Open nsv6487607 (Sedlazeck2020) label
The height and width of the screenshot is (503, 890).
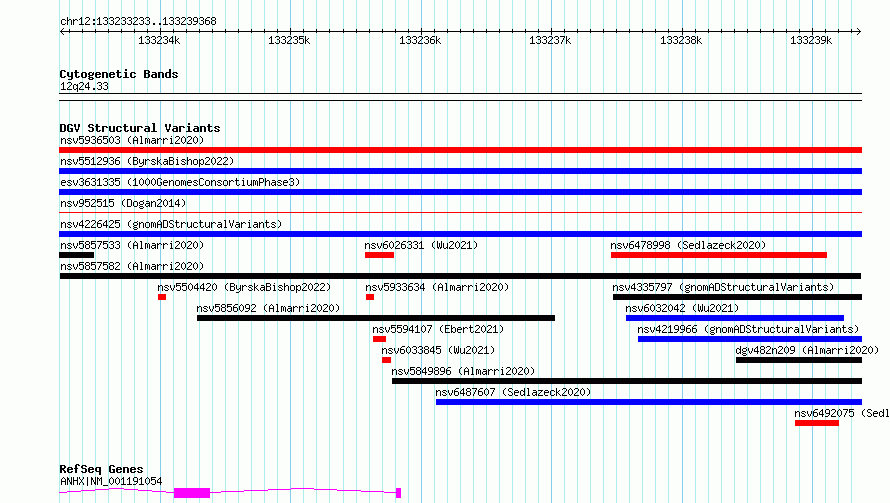513,392
